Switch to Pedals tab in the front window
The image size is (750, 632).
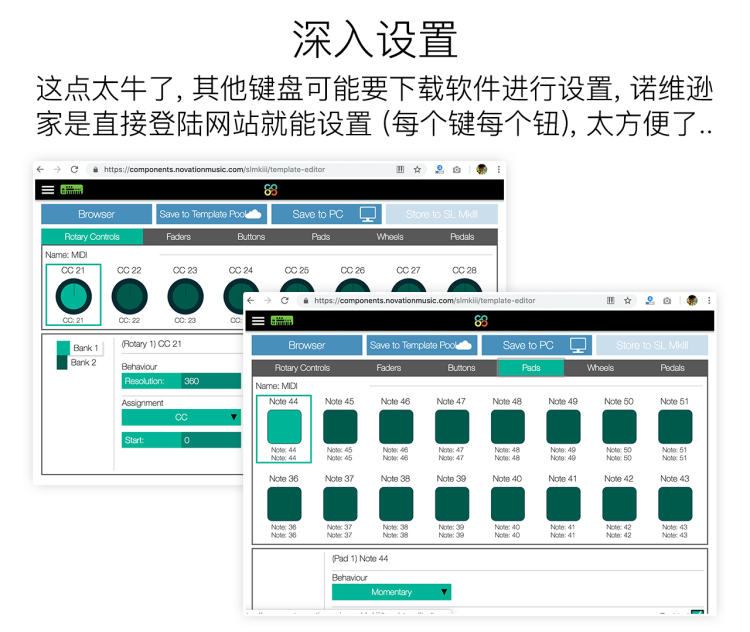pos(673,367)
